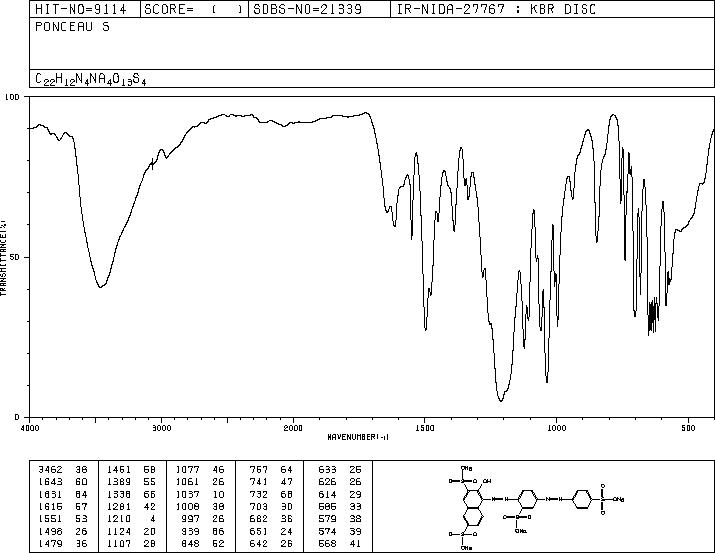
Task: Select peak table entry 1461
Action: point(119,470)
